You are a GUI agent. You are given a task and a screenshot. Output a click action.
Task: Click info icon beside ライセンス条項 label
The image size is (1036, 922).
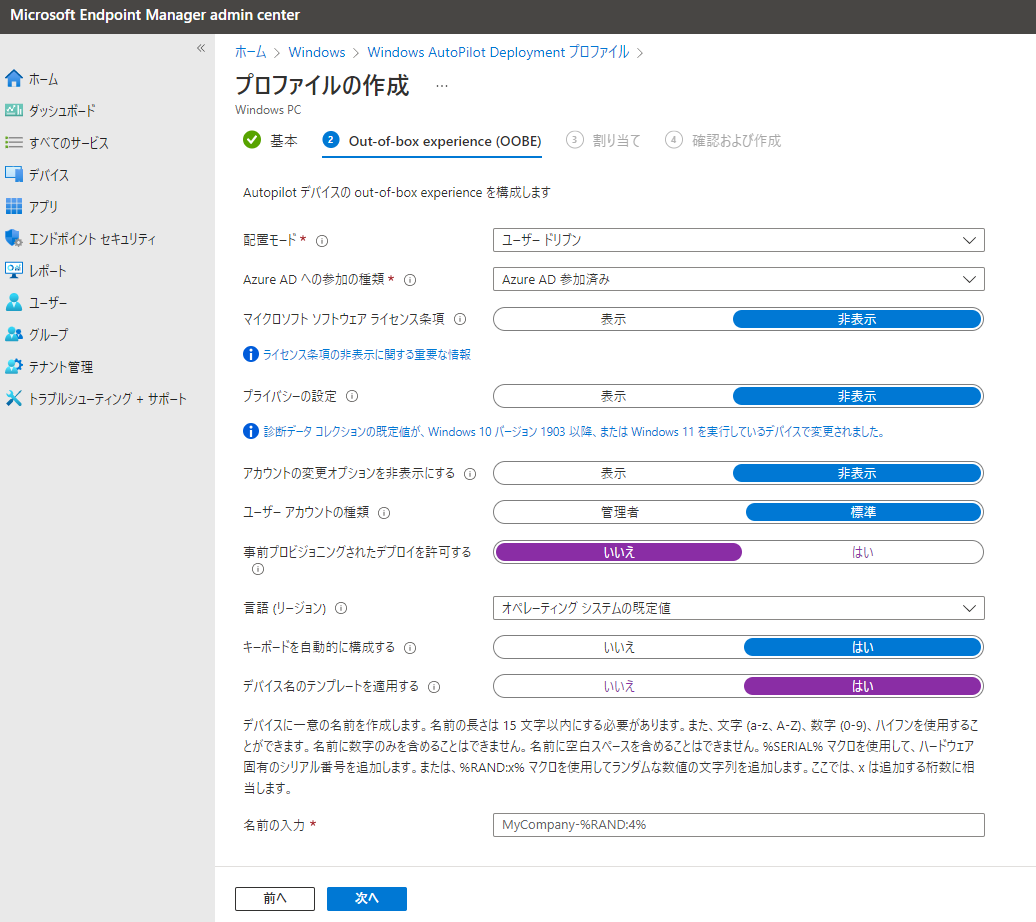pyautogui.click(x=460, y=319)
